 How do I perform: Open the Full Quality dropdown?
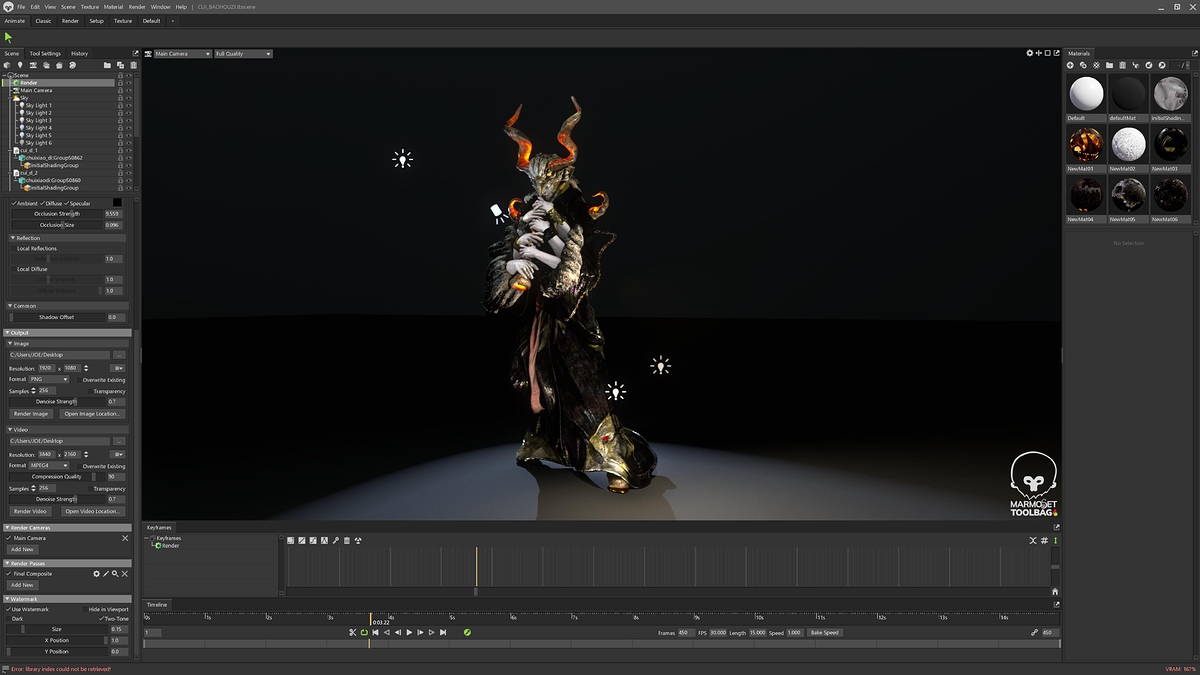(x=243, y=53)
